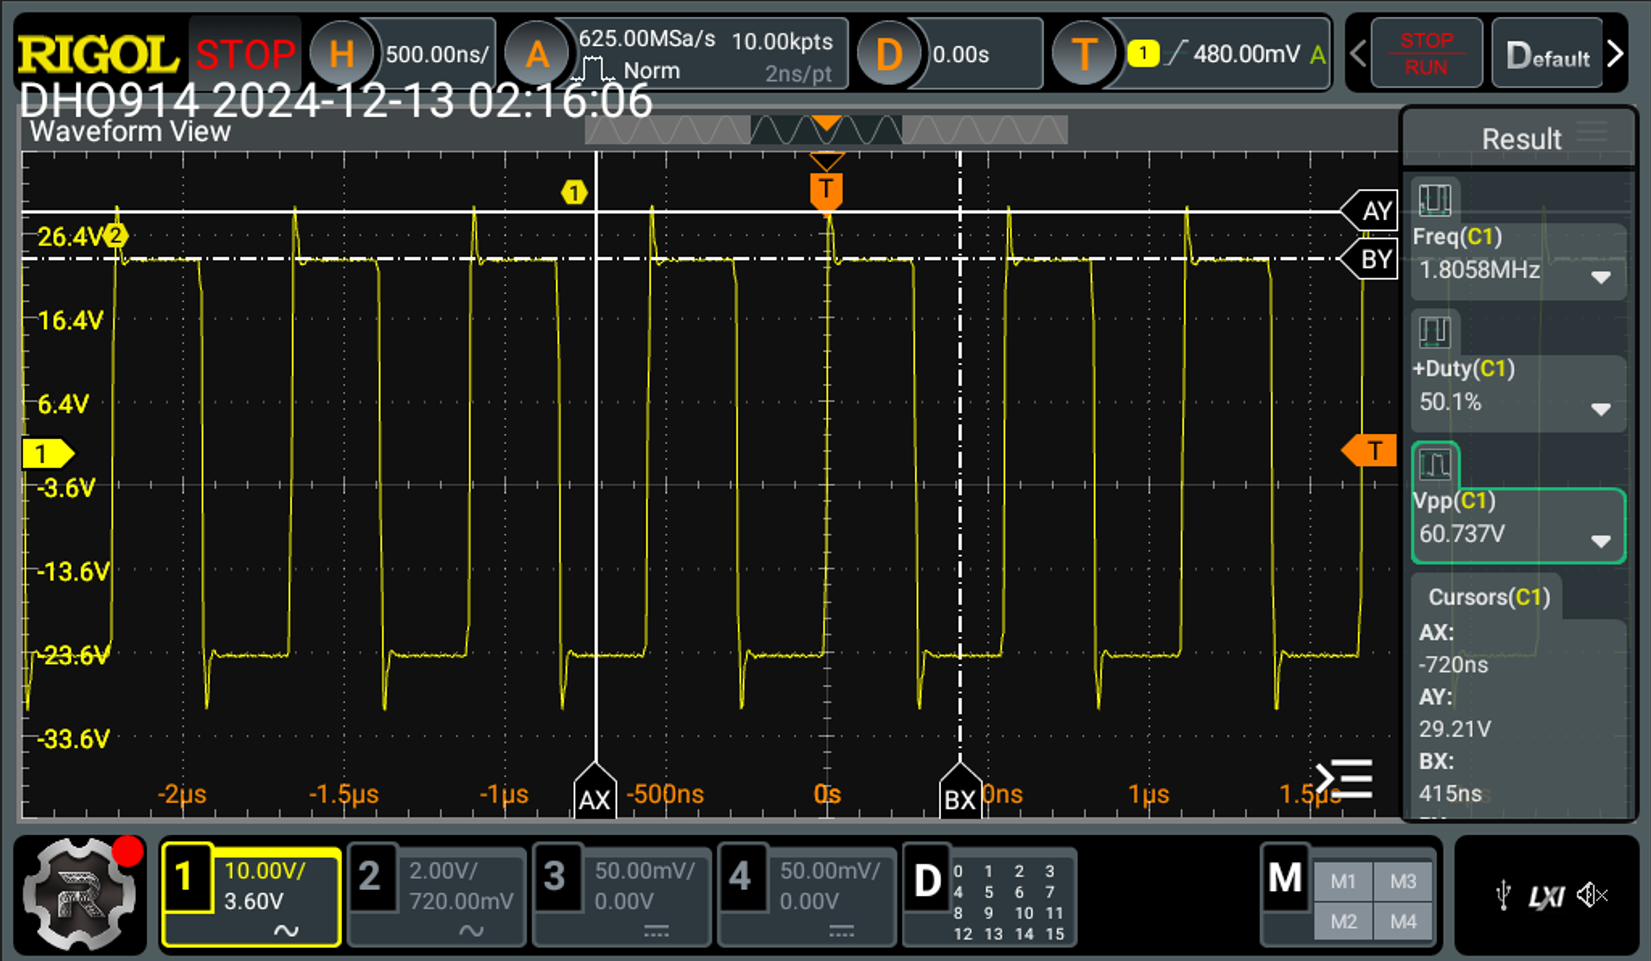Select the BX cursor handle
Screen dimensions: 1651x961
coord(960,792)
